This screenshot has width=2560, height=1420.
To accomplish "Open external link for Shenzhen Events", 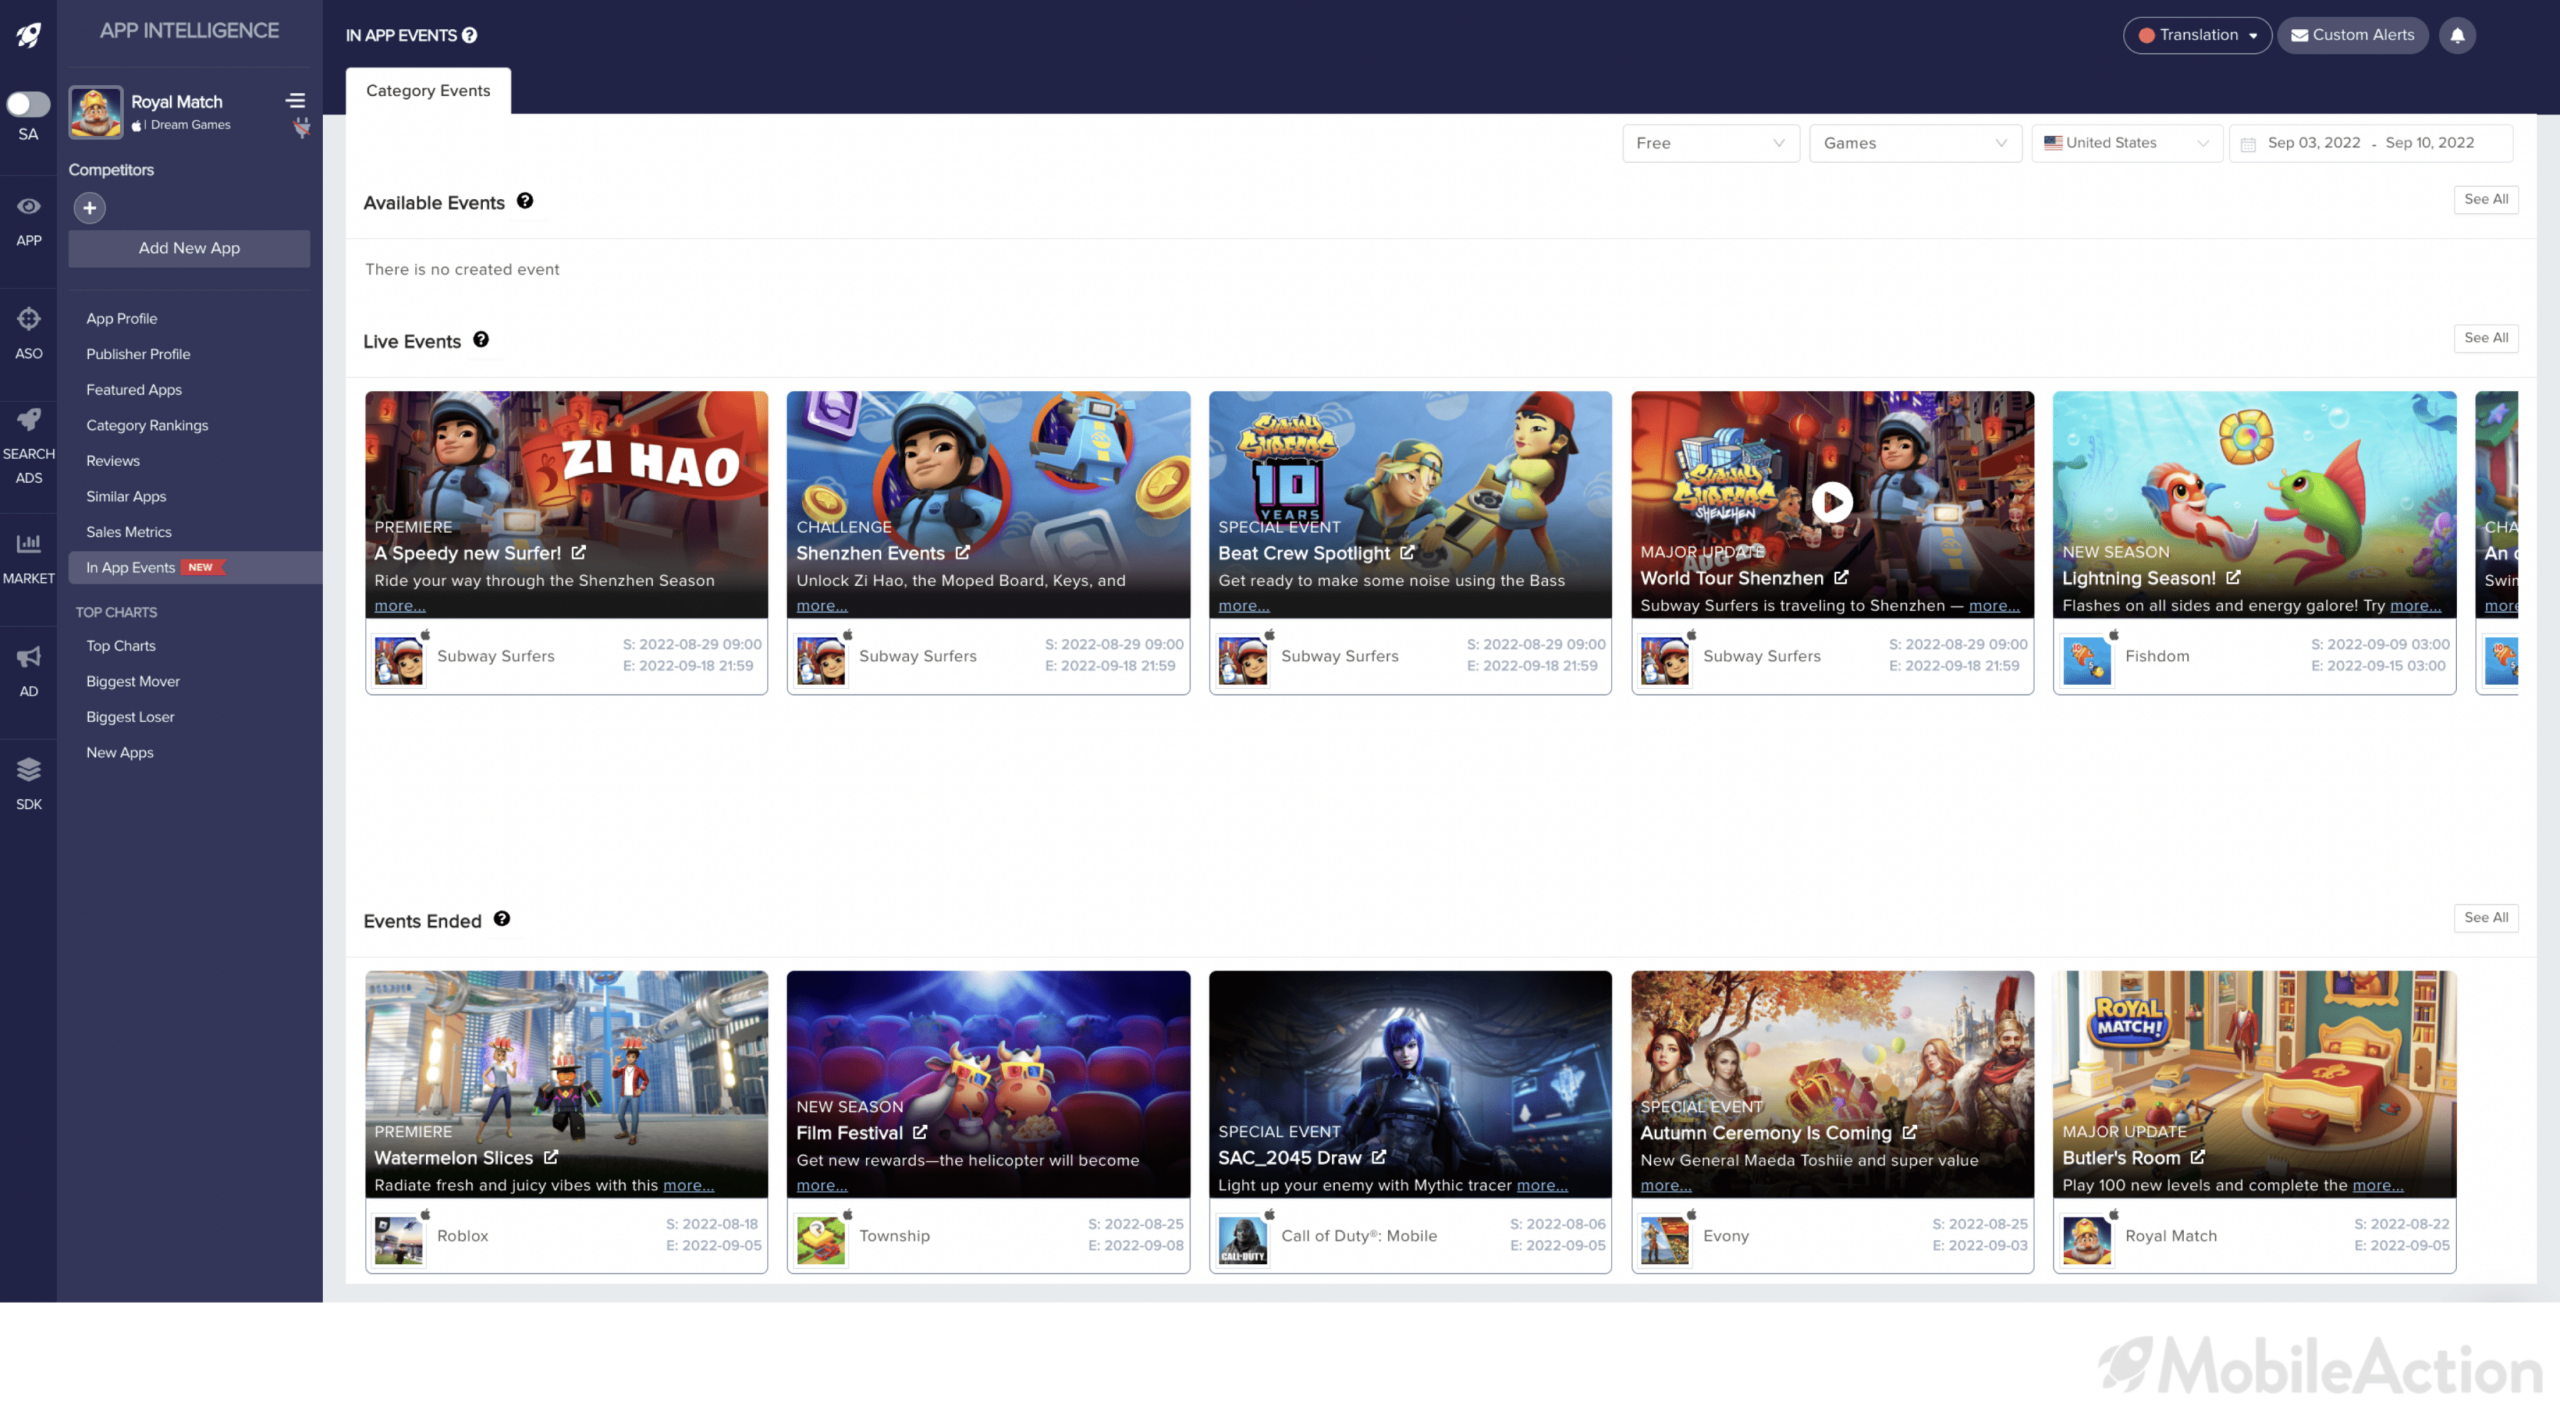I will coord(962,552).
